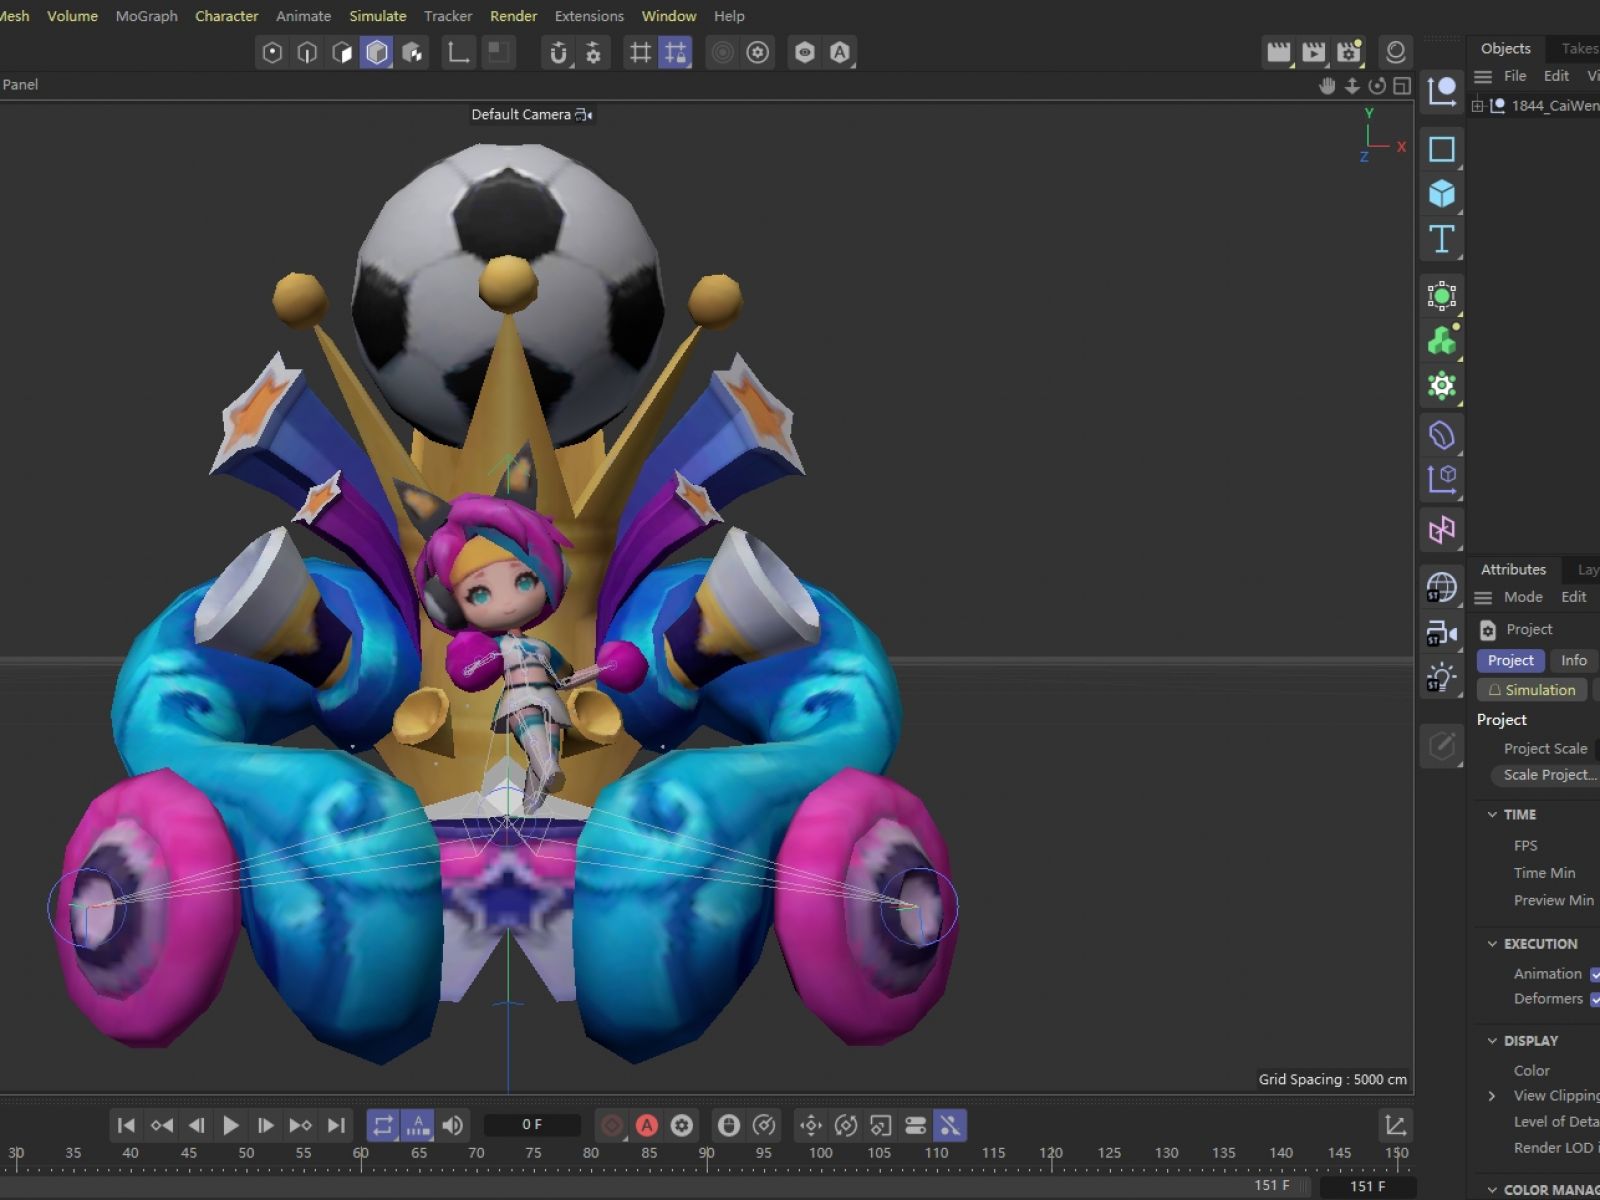Image resolution: width=1600 pixels, height=1200 pixels.
Task: Switch to Edges mode
Action: [x=307, y=52]
